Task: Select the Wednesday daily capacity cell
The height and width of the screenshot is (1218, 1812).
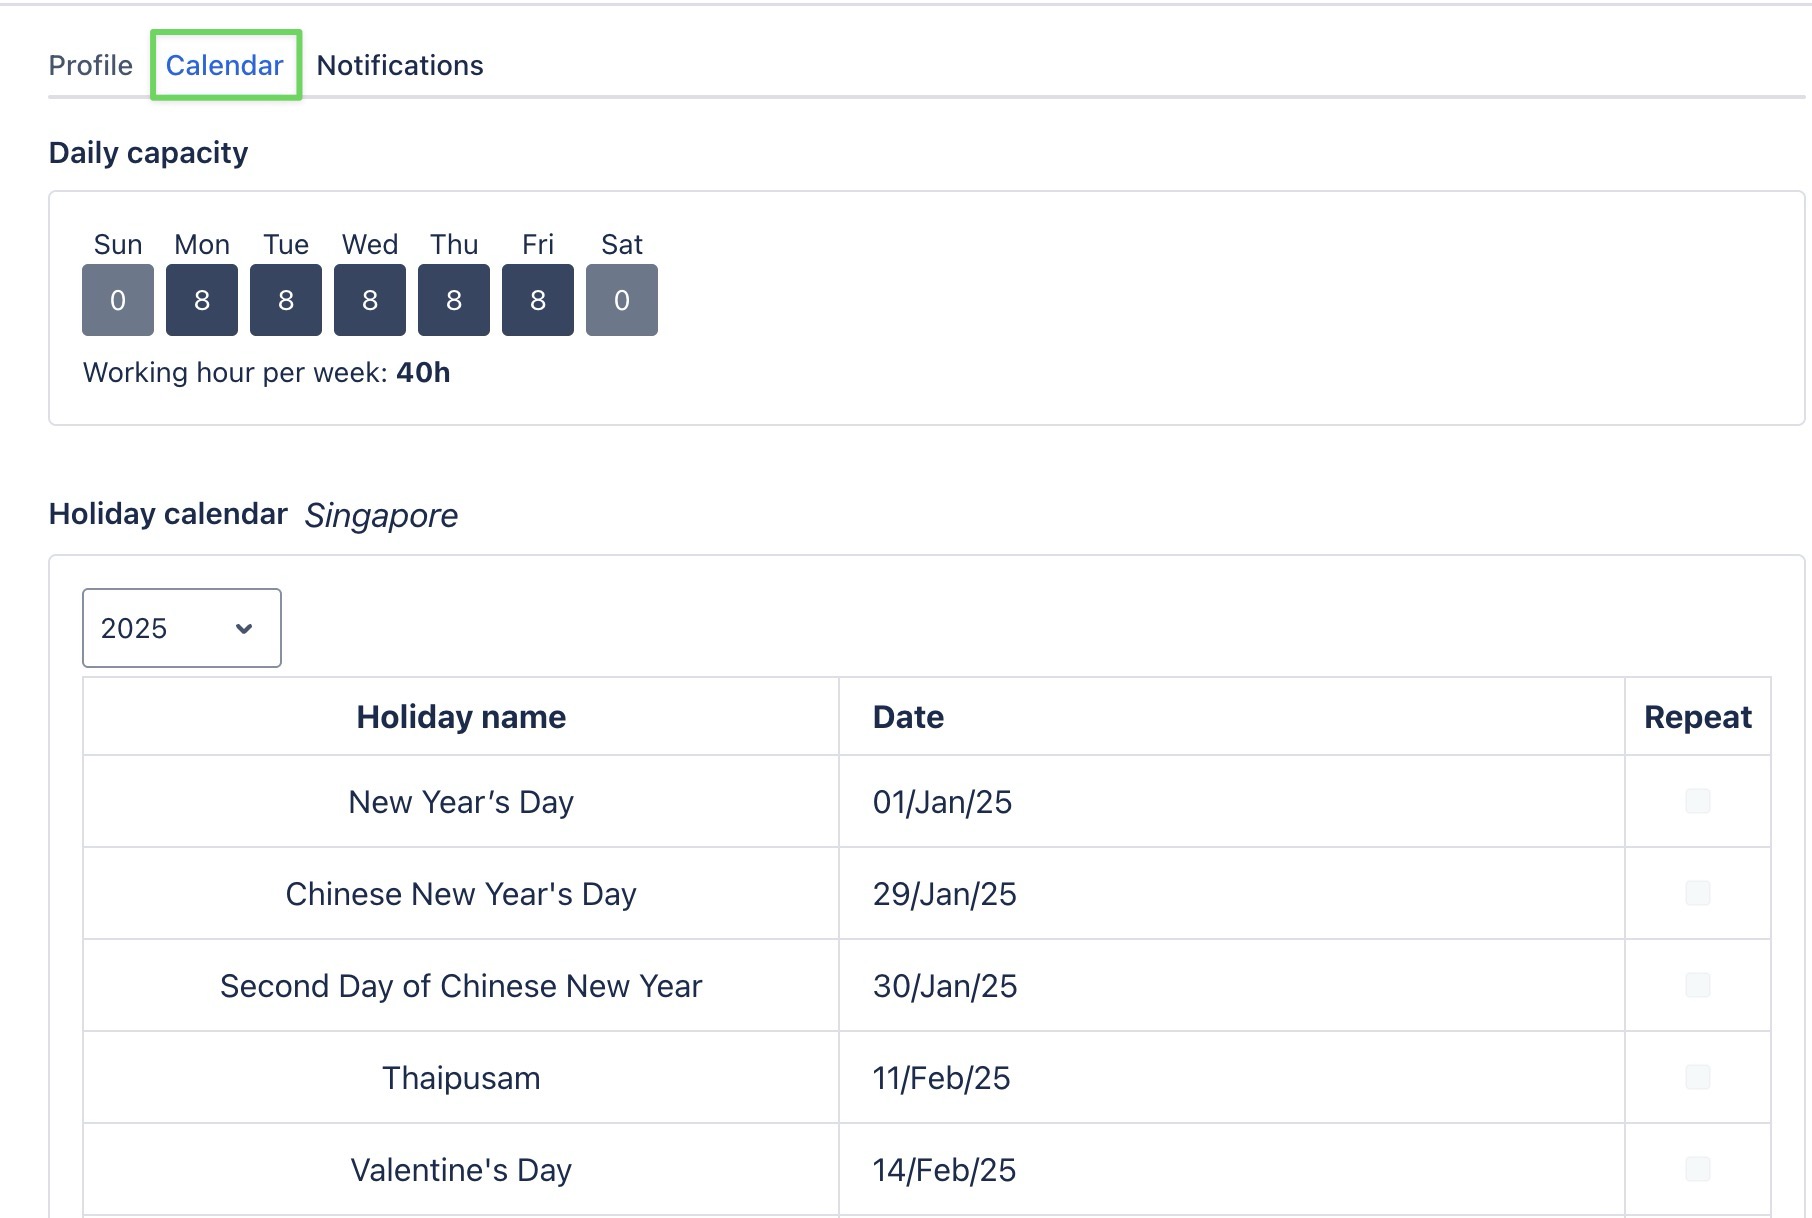Action: click(369, 299)
